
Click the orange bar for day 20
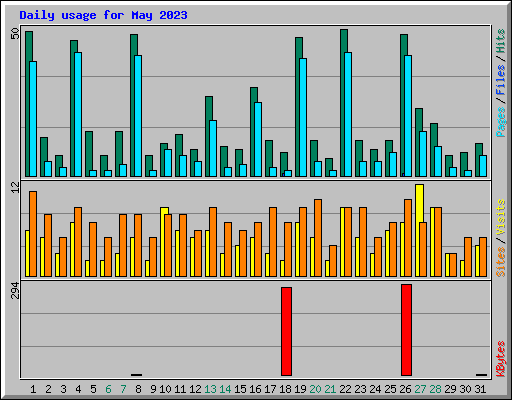click(318, 238)
